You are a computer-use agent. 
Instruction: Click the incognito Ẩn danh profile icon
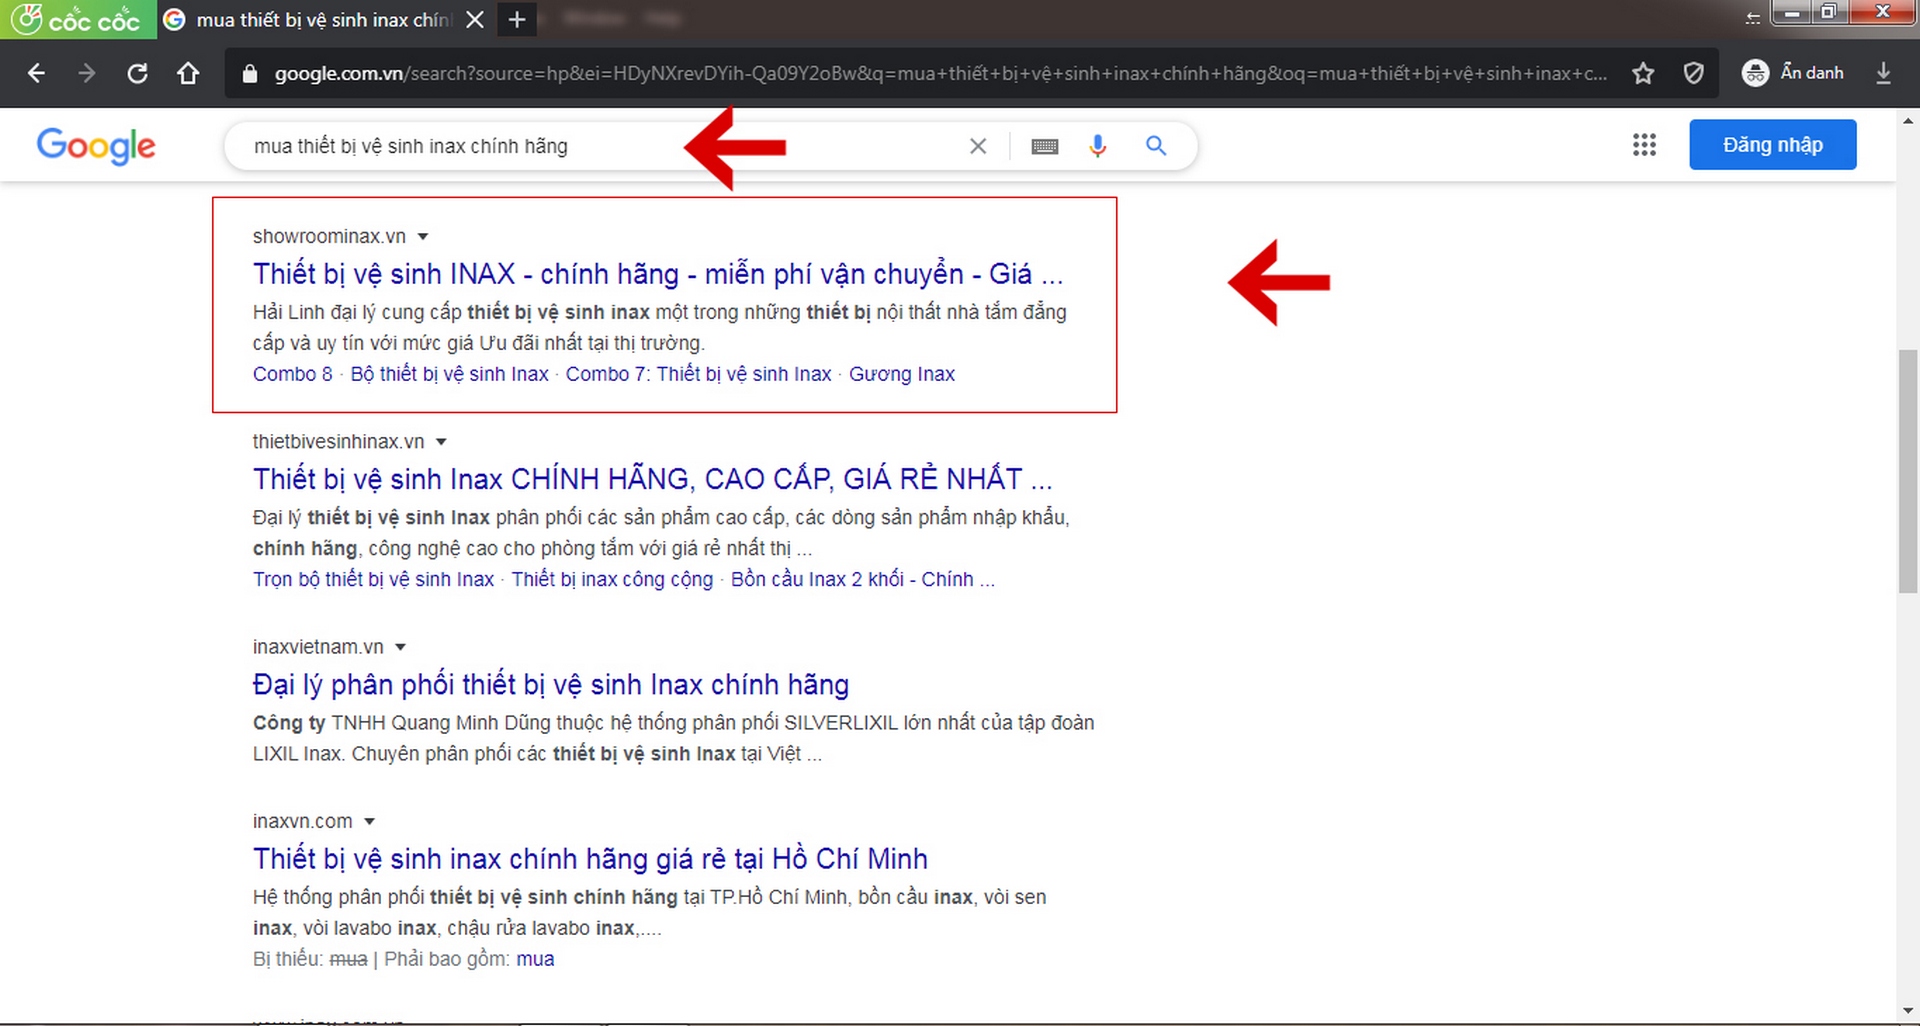(1754, 72)
